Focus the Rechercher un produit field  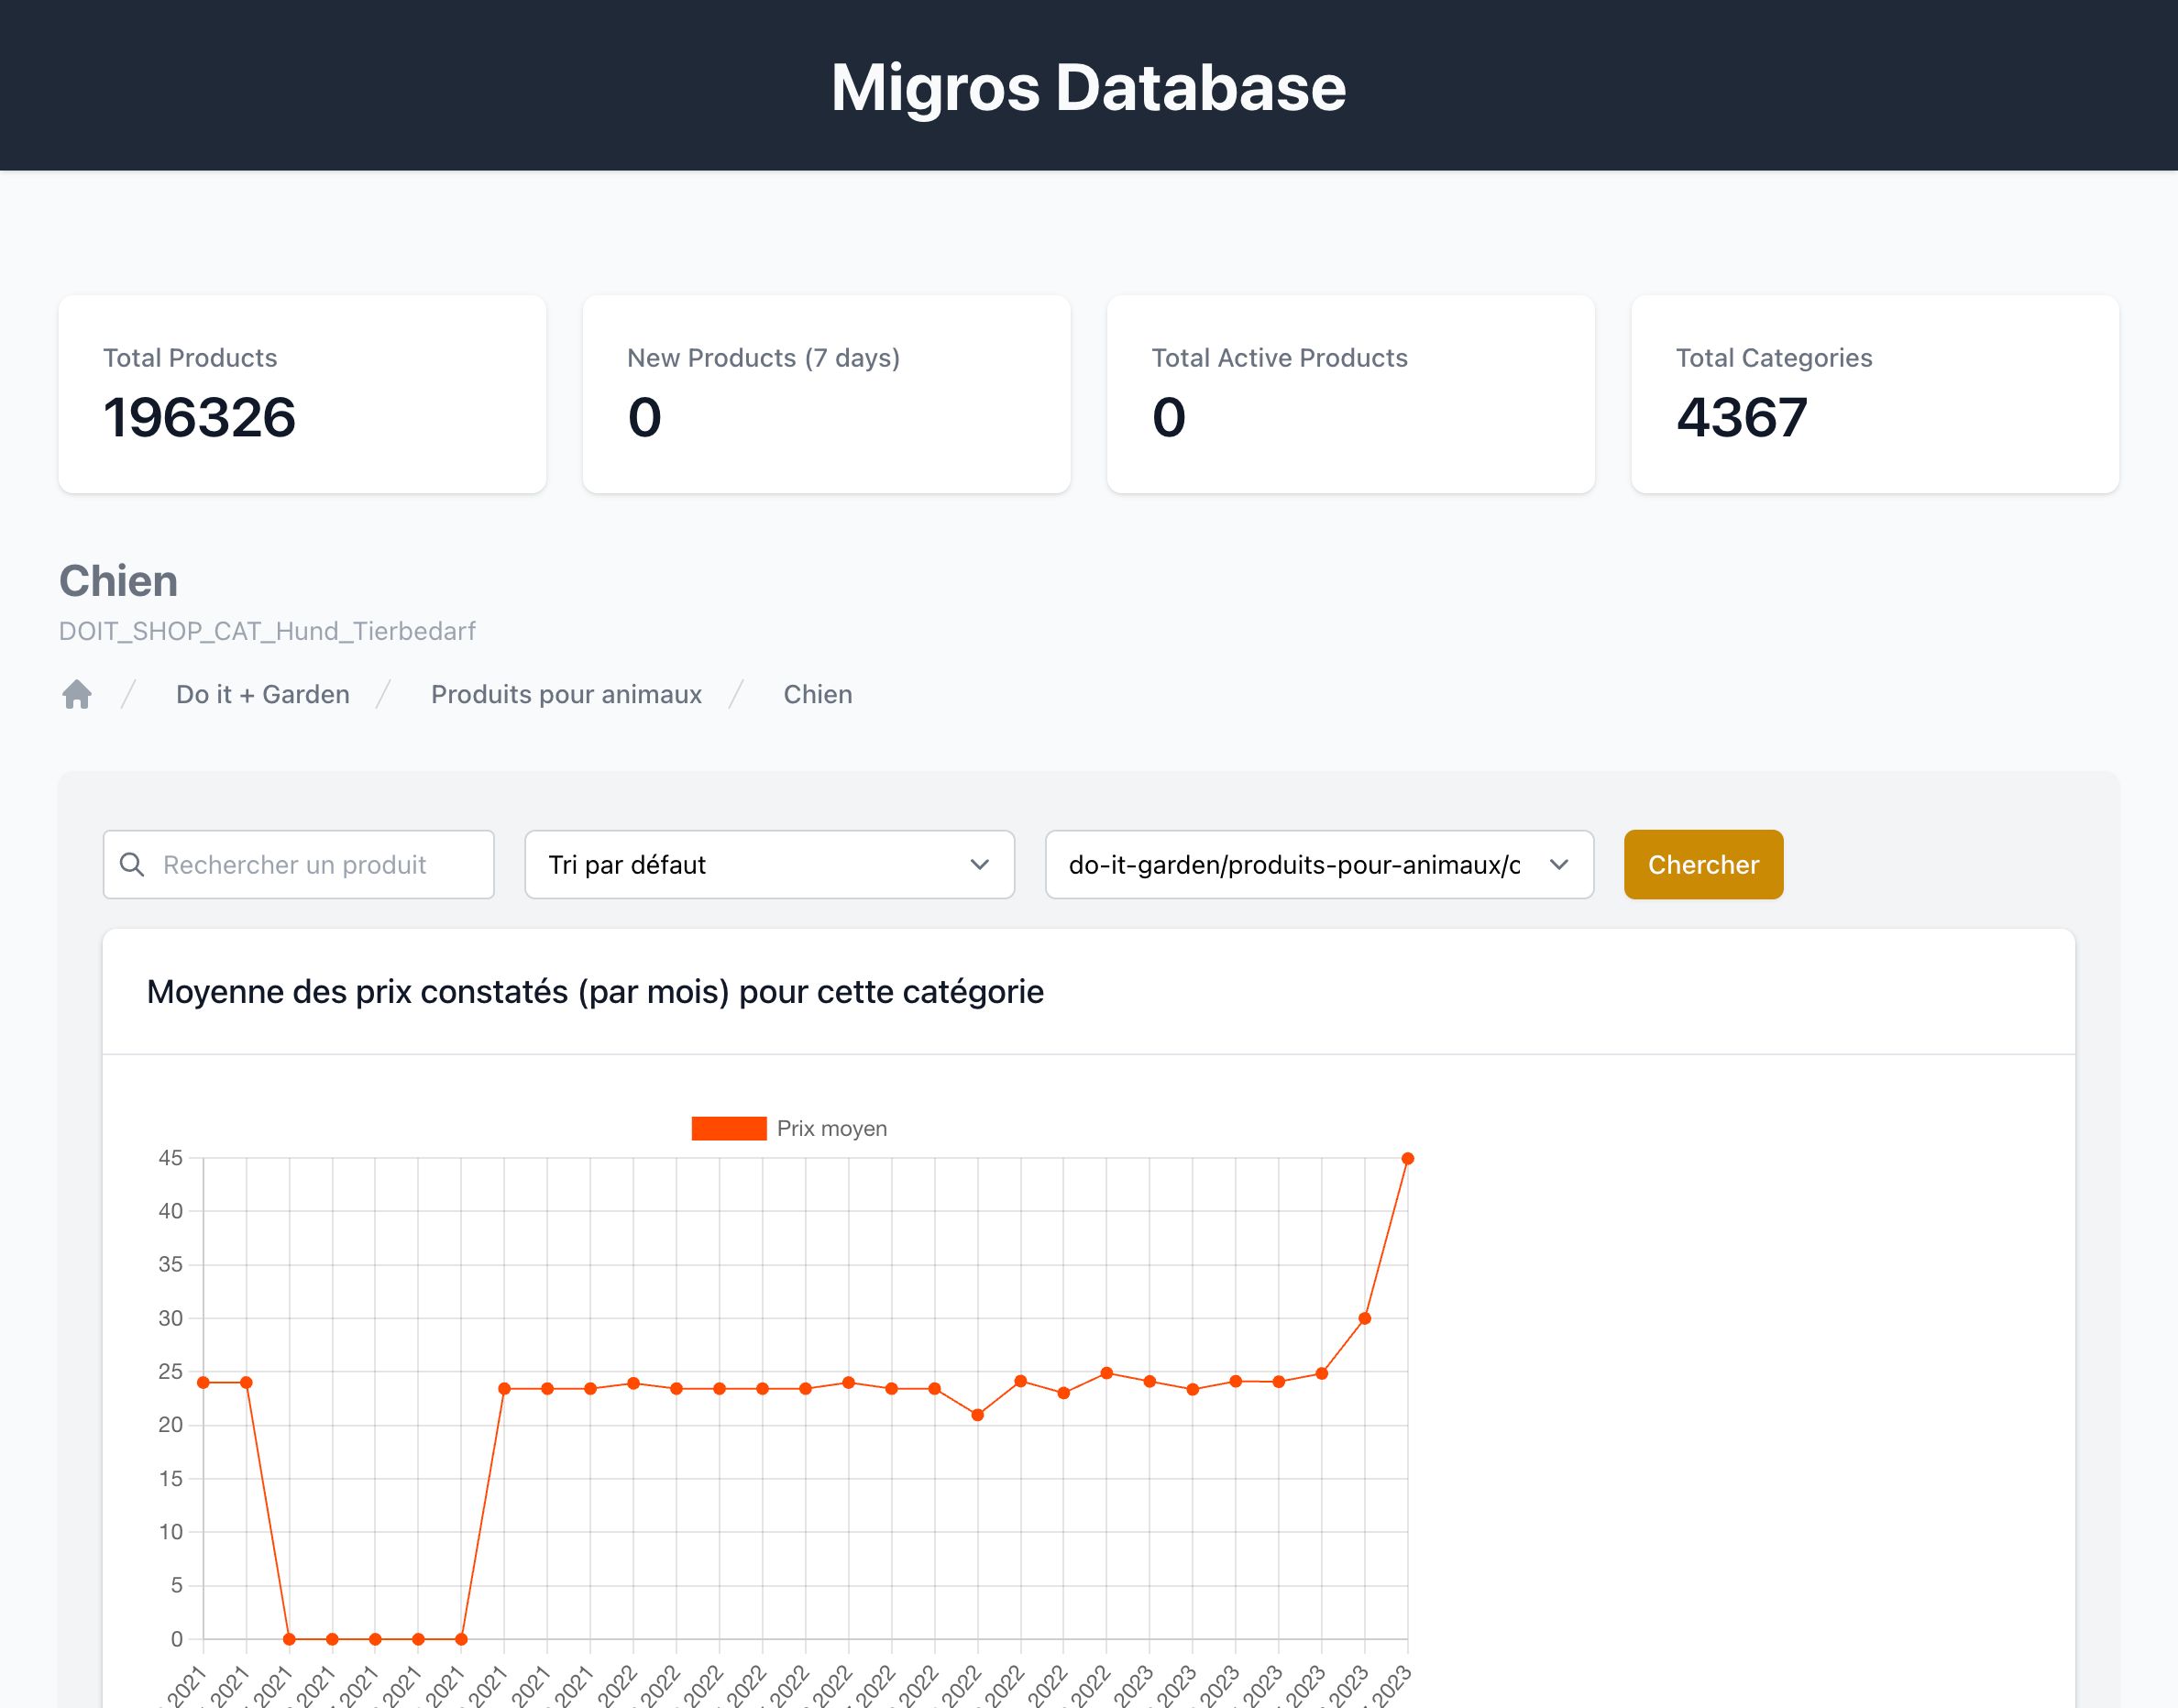pos(299,864)
